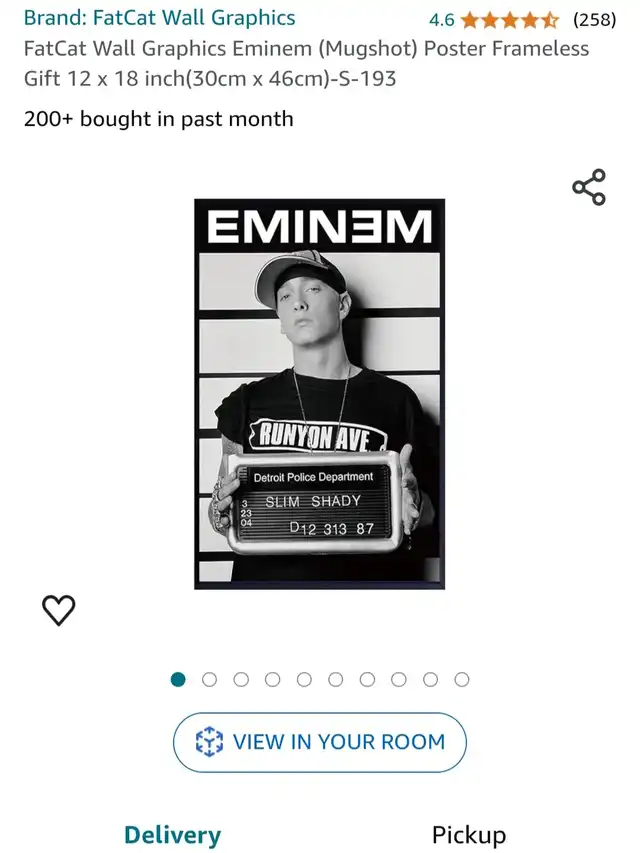Select the first image carousel dot

(x=178, y=679)
